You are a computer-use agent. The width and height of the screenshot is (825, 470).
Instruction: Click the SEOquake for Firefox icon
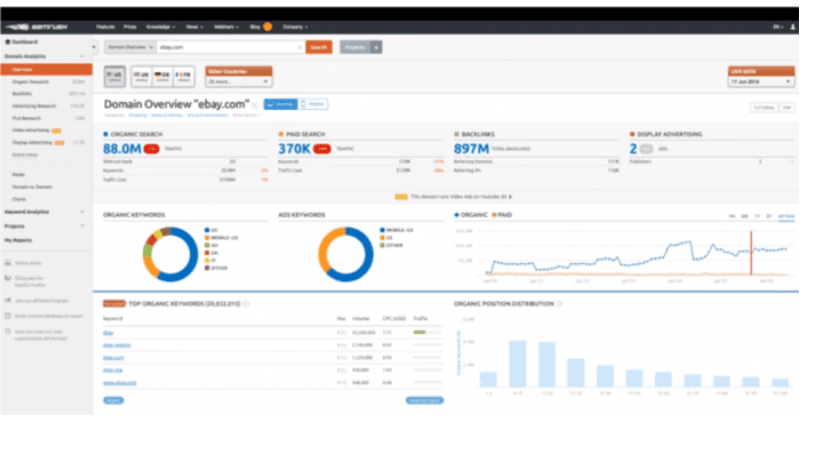point(7,278)
